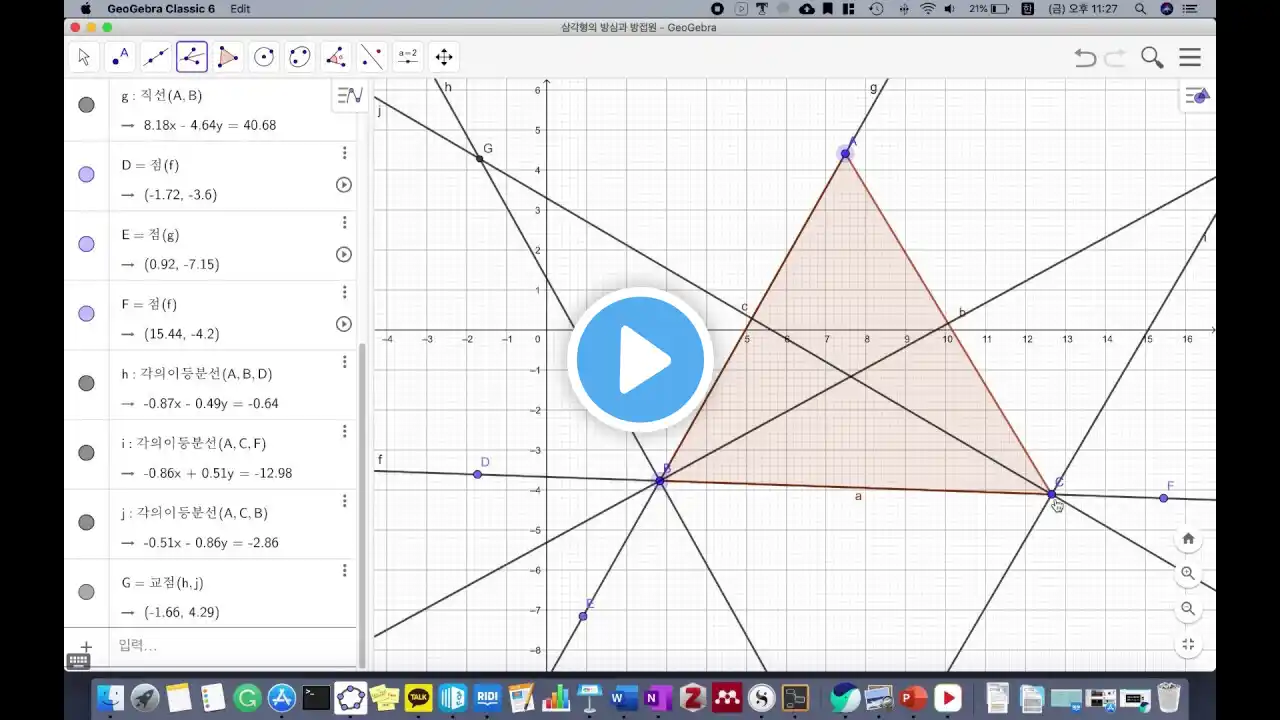This screenshot has height=720, width=1280.
Task: Add new input with plus icon
Action: tap(86, 647)
